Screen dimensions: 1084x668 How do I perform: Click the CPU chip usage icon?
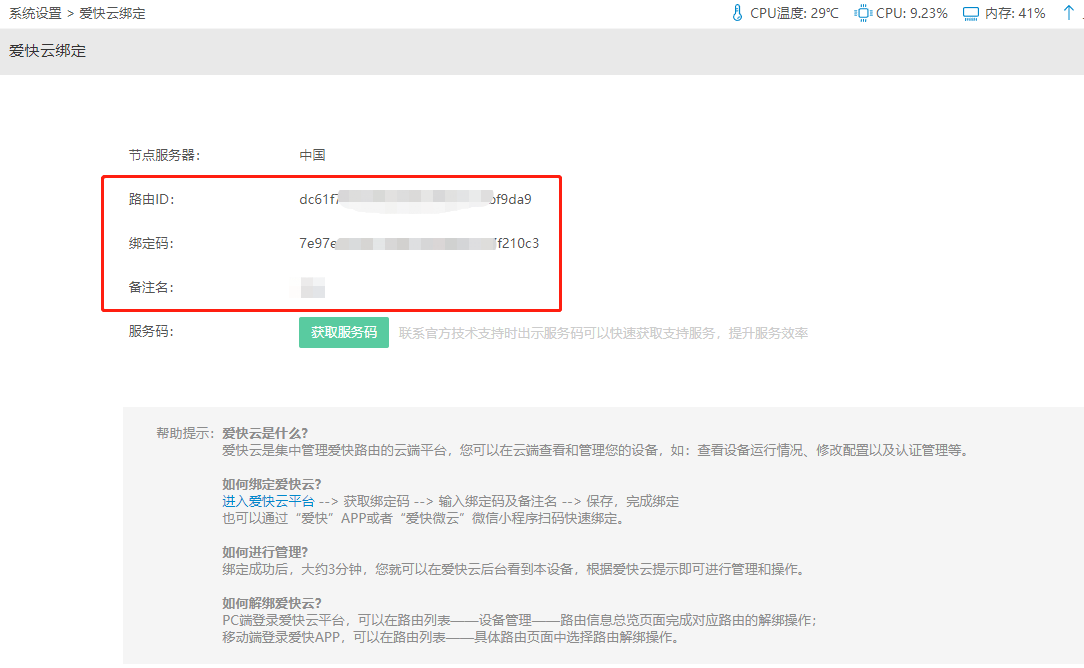click(863, 12)
